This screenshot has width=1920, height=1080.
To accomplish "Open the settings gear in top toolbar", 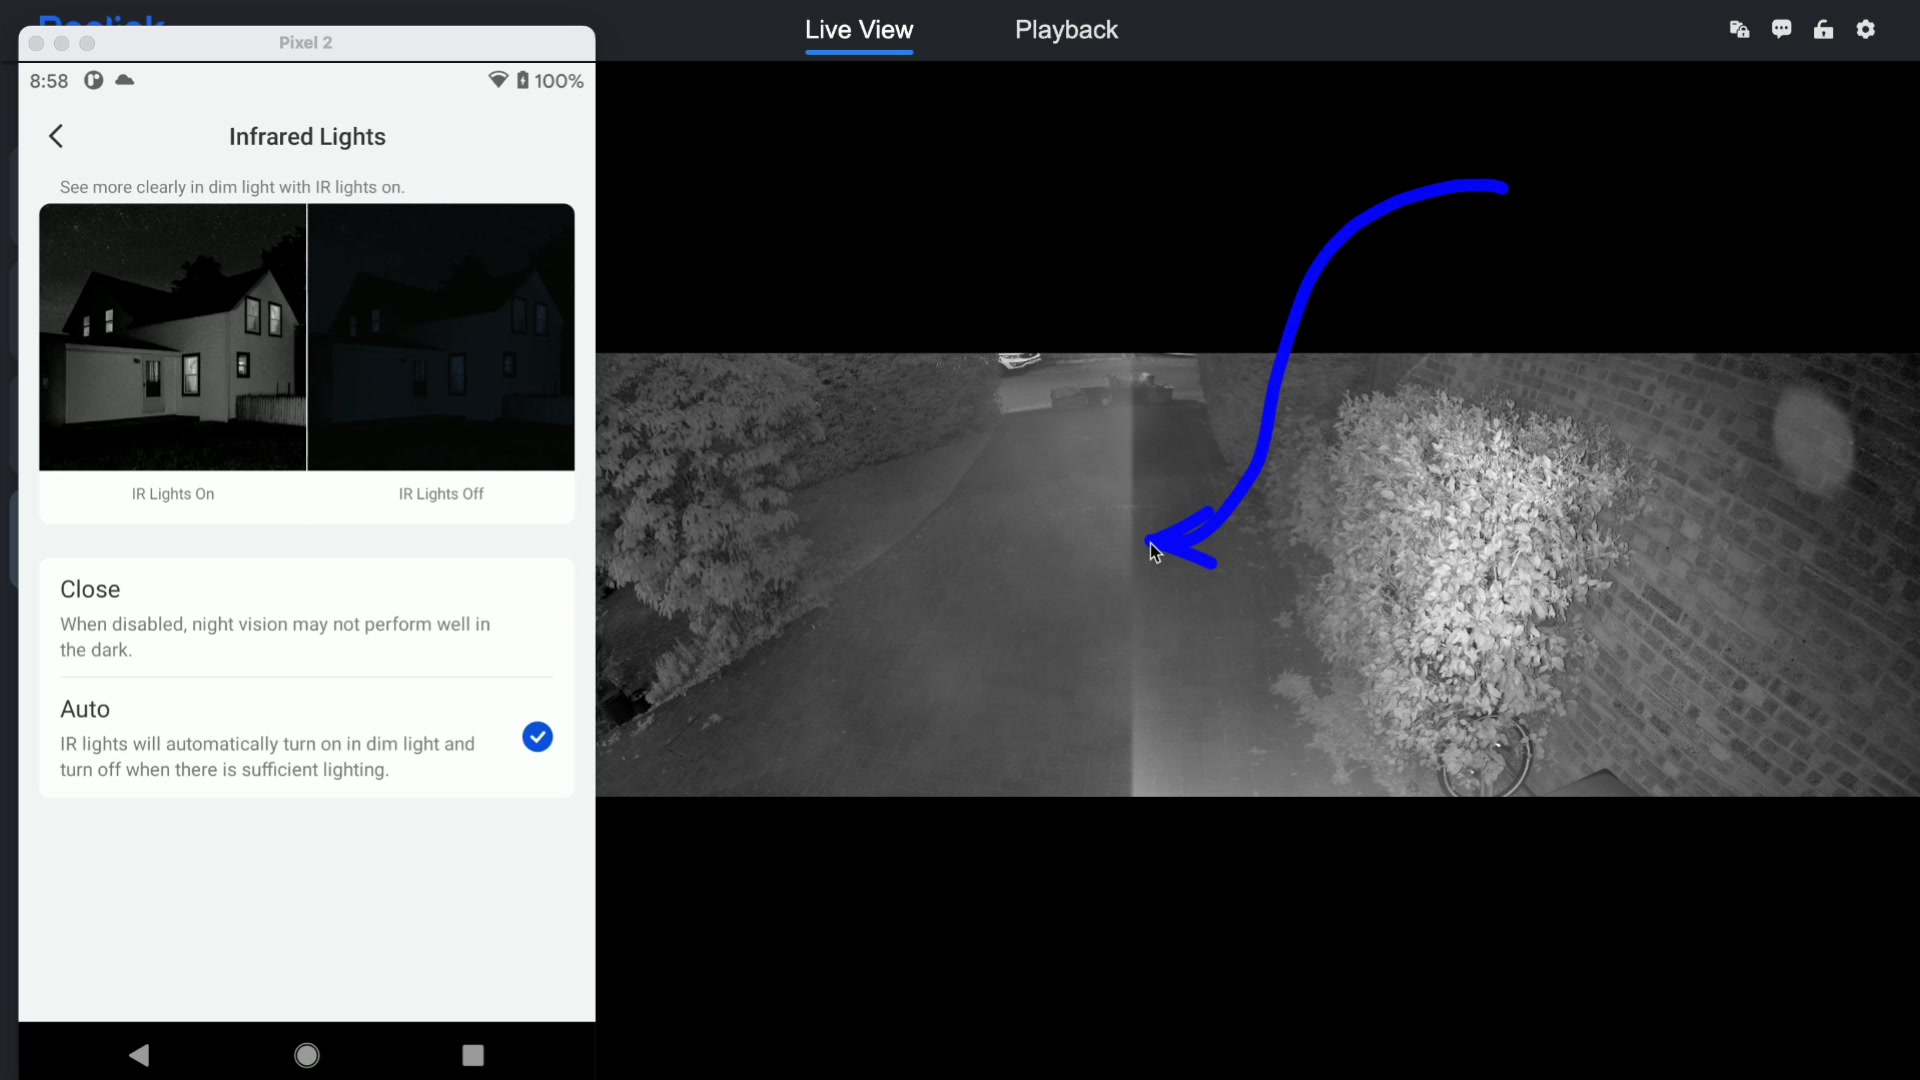I will tap(1866, 30).
